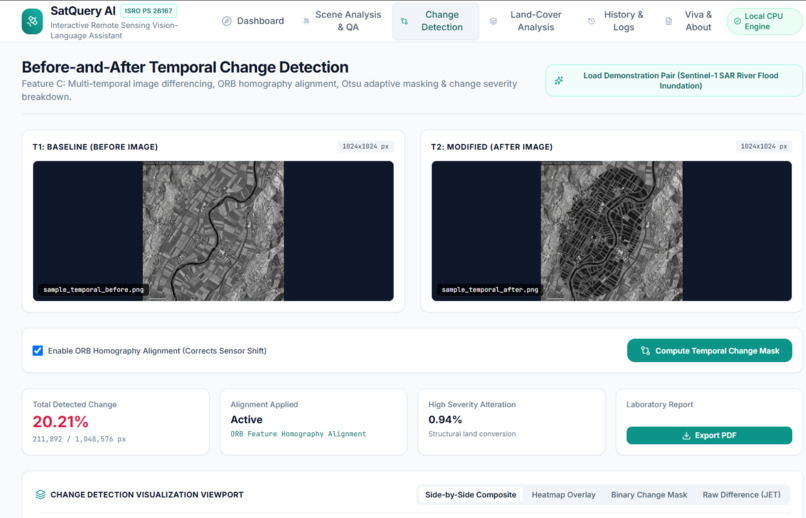806x518 pixels.
Task: Click Compute Temporal Change Mask button
Action: (709, 350)
